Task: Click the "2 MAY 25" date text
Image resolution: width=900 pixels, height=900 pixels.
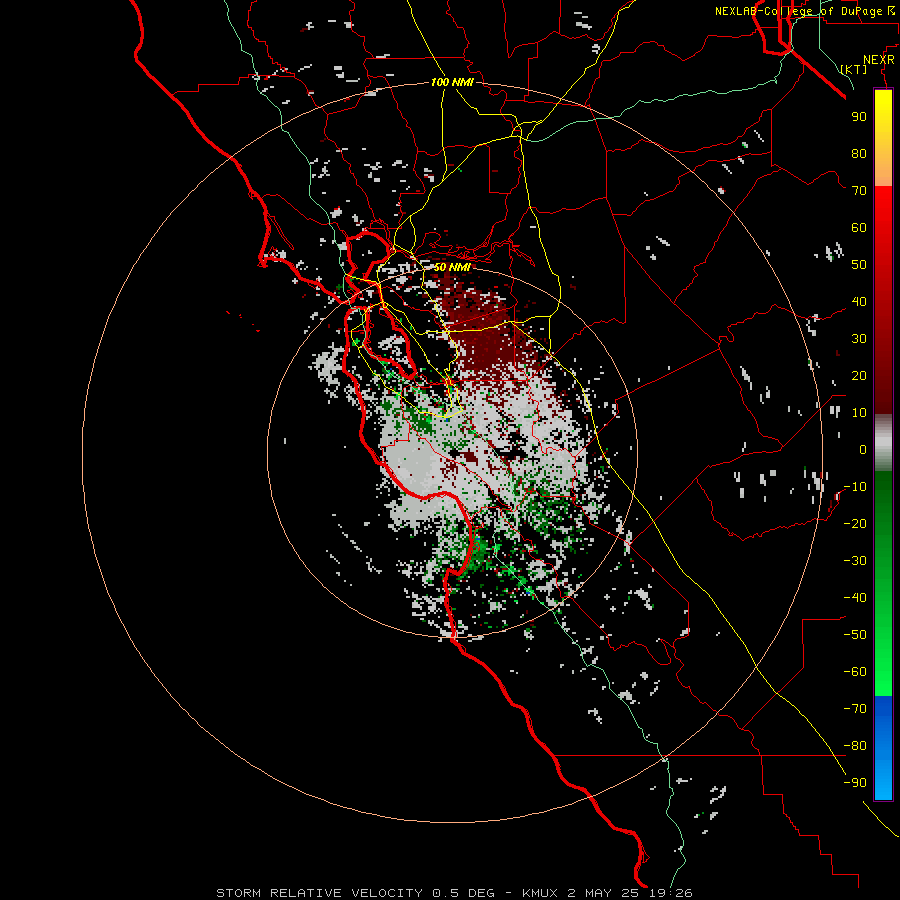Action: [x=602, y=893]
